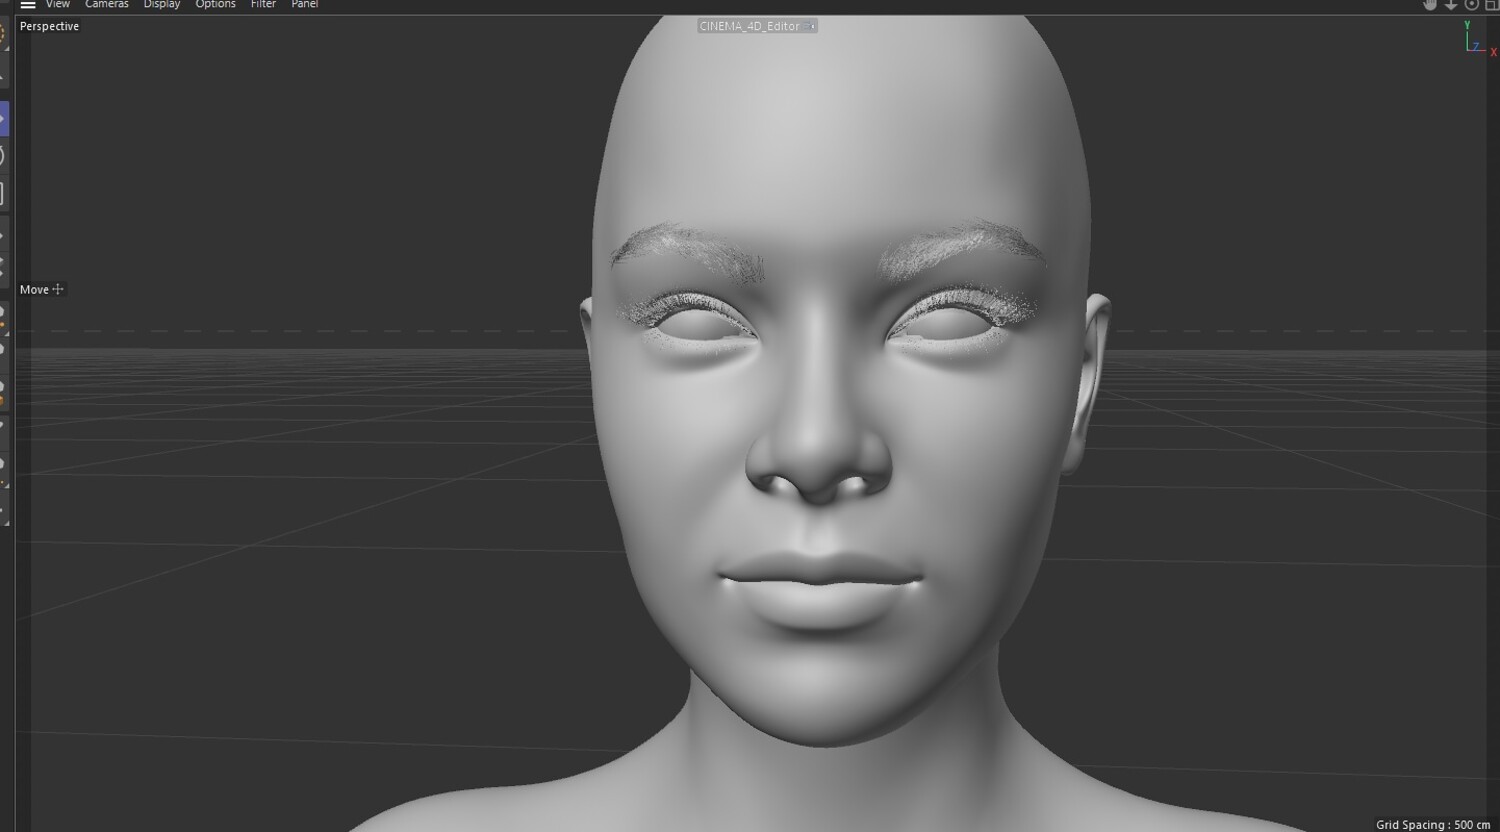The width and height of the screenshot is (1500, 832).
Task: Open the Display menu
Action: pyautogui.click(x=162, y=5)
